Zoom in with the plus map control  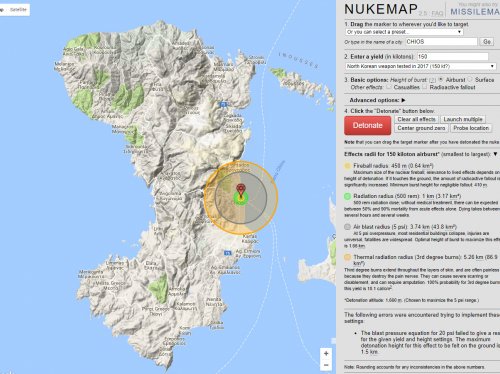[326, 353]
